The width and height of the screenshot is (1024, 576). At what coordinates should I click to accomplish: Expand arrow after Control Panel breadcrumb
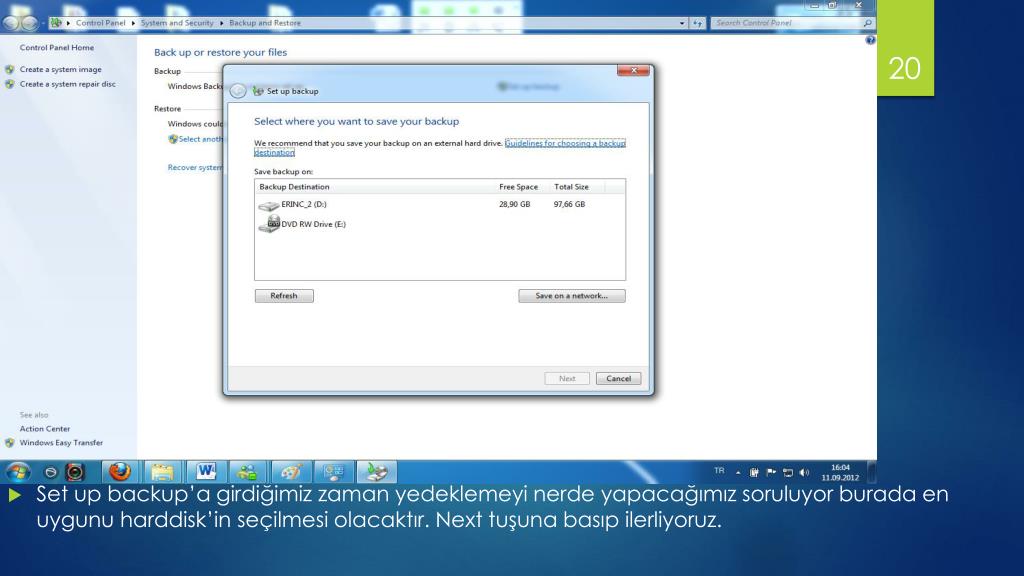click(133, 23)
